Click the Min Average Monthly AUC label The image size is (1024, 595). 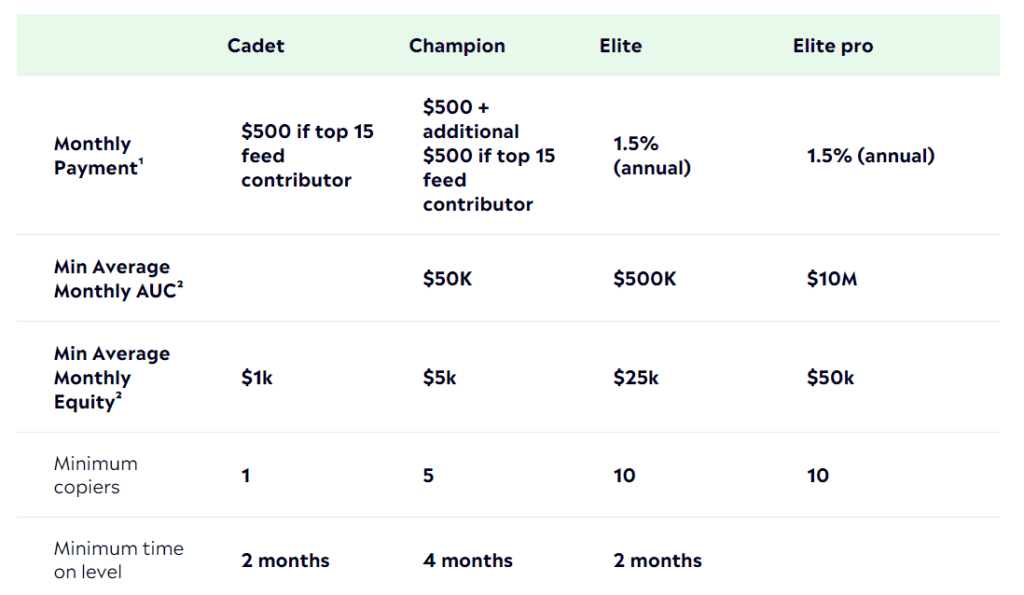click(x=118, y=279)
